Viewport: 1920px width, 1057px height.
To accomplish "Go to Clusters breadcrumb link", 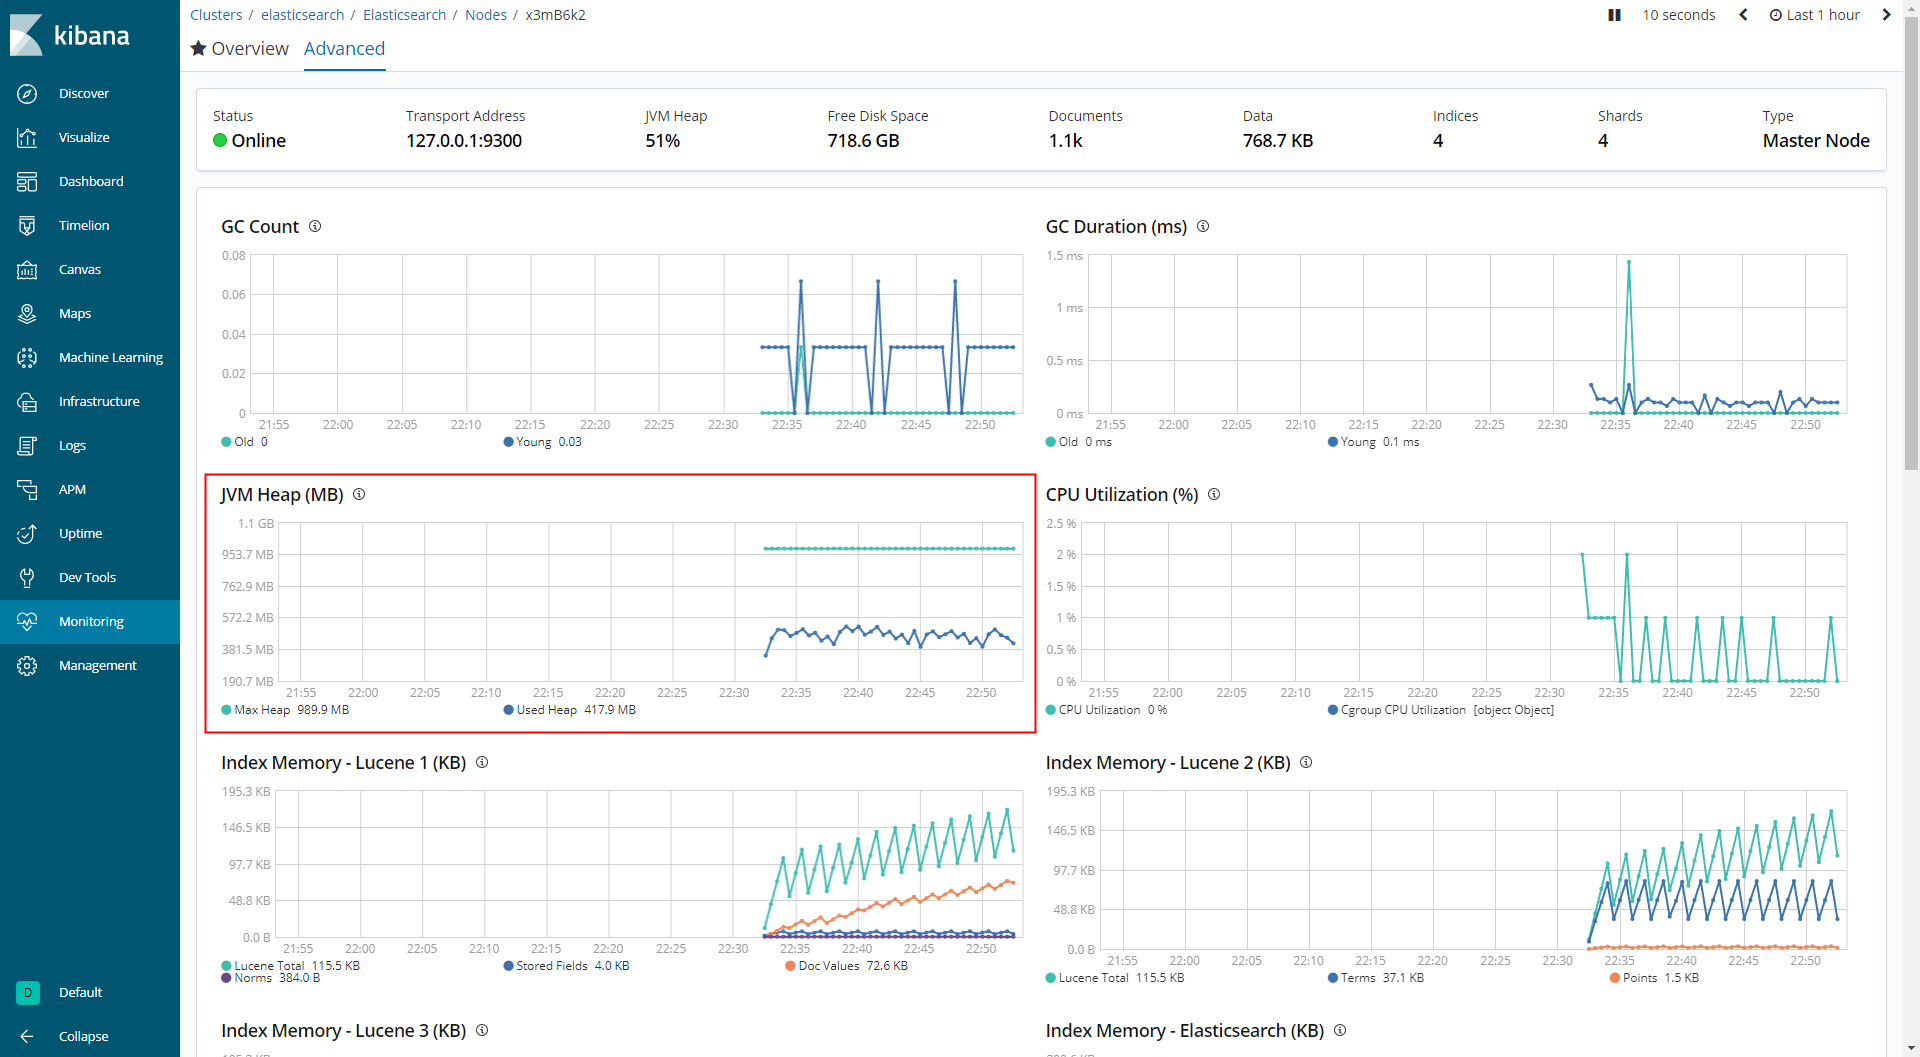I will click(216, 15).
